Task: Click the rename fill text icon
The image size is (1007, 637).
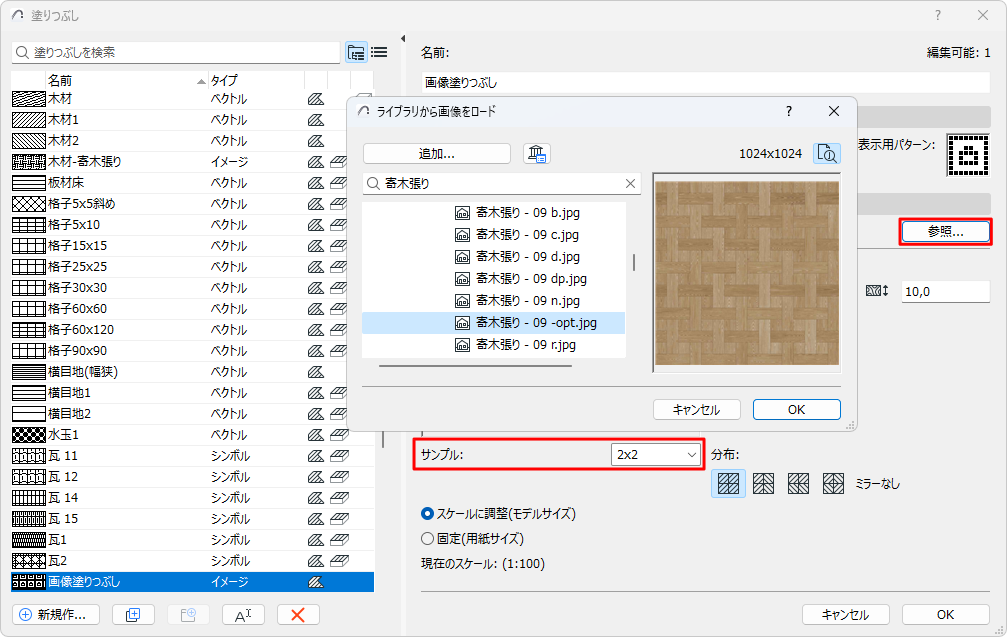Action: [243, 615]
